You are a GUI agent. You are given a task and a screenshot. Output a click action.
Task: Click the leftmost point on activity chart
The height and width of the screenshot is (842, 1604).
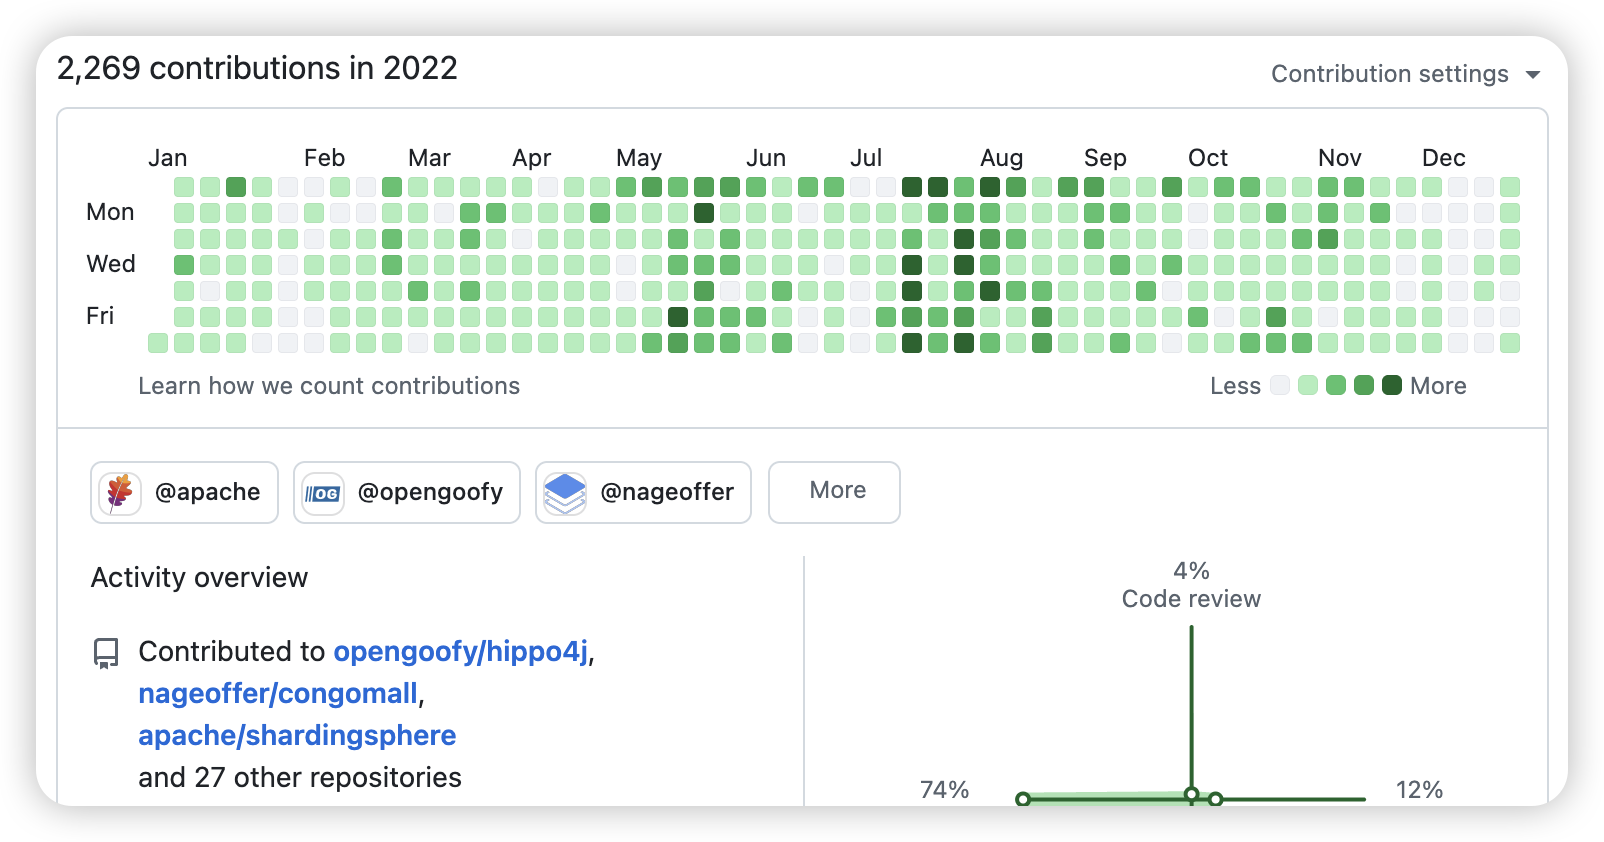coord(1022,799)
